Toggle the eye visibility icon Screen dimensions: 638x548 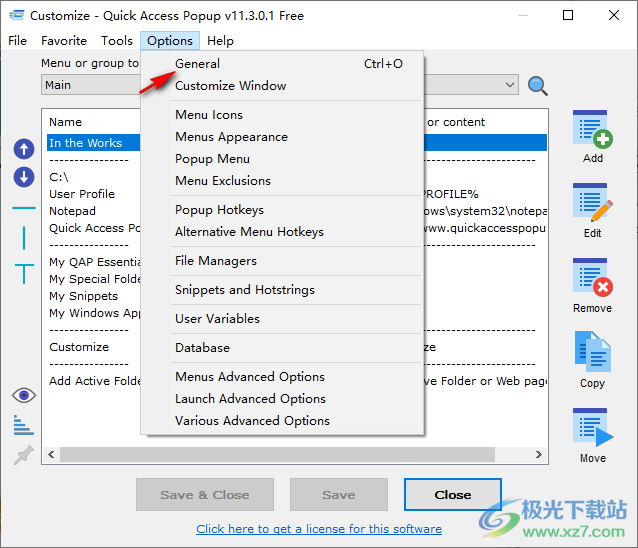pyautogui.click(x=24, y=395)
